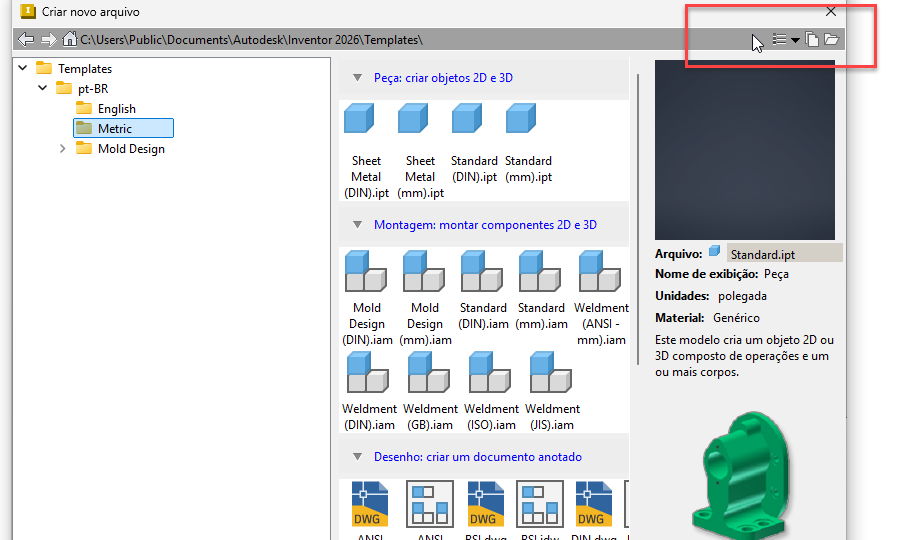
Task: Choose the BSI.idw drawing template icon
Action: point(540,504)
